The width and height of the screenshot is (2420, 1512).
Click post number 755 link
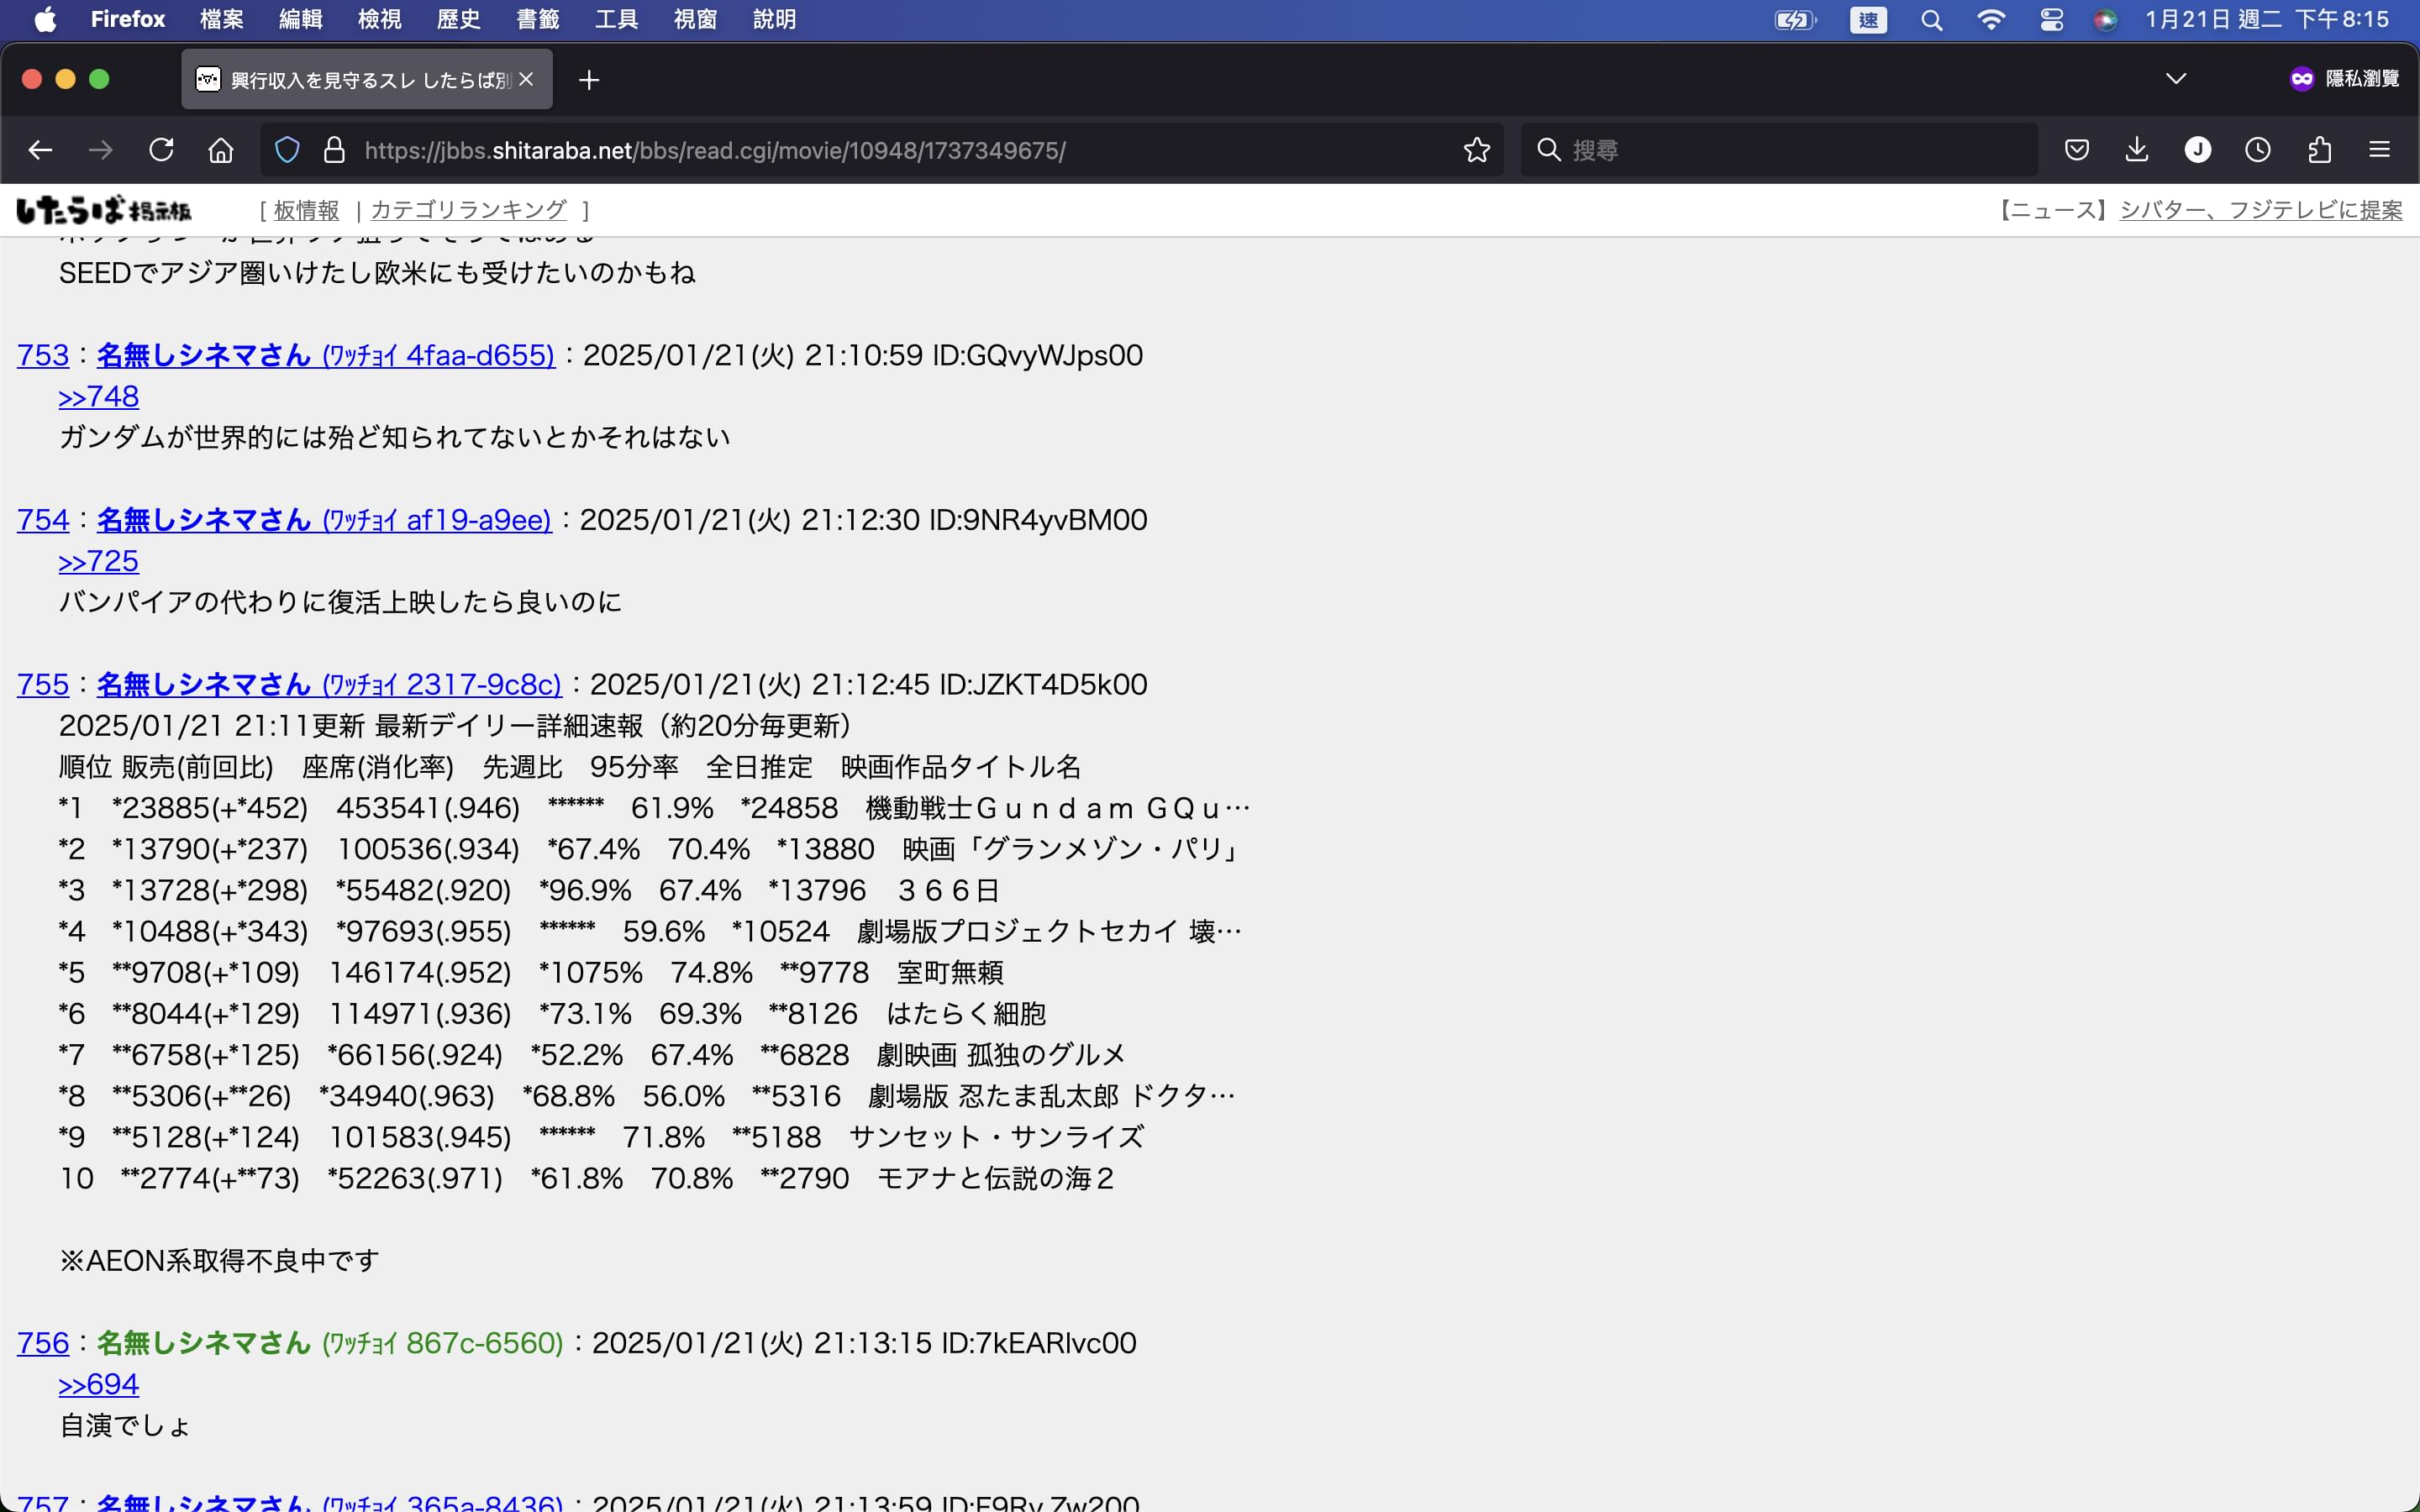click(43, 684)
